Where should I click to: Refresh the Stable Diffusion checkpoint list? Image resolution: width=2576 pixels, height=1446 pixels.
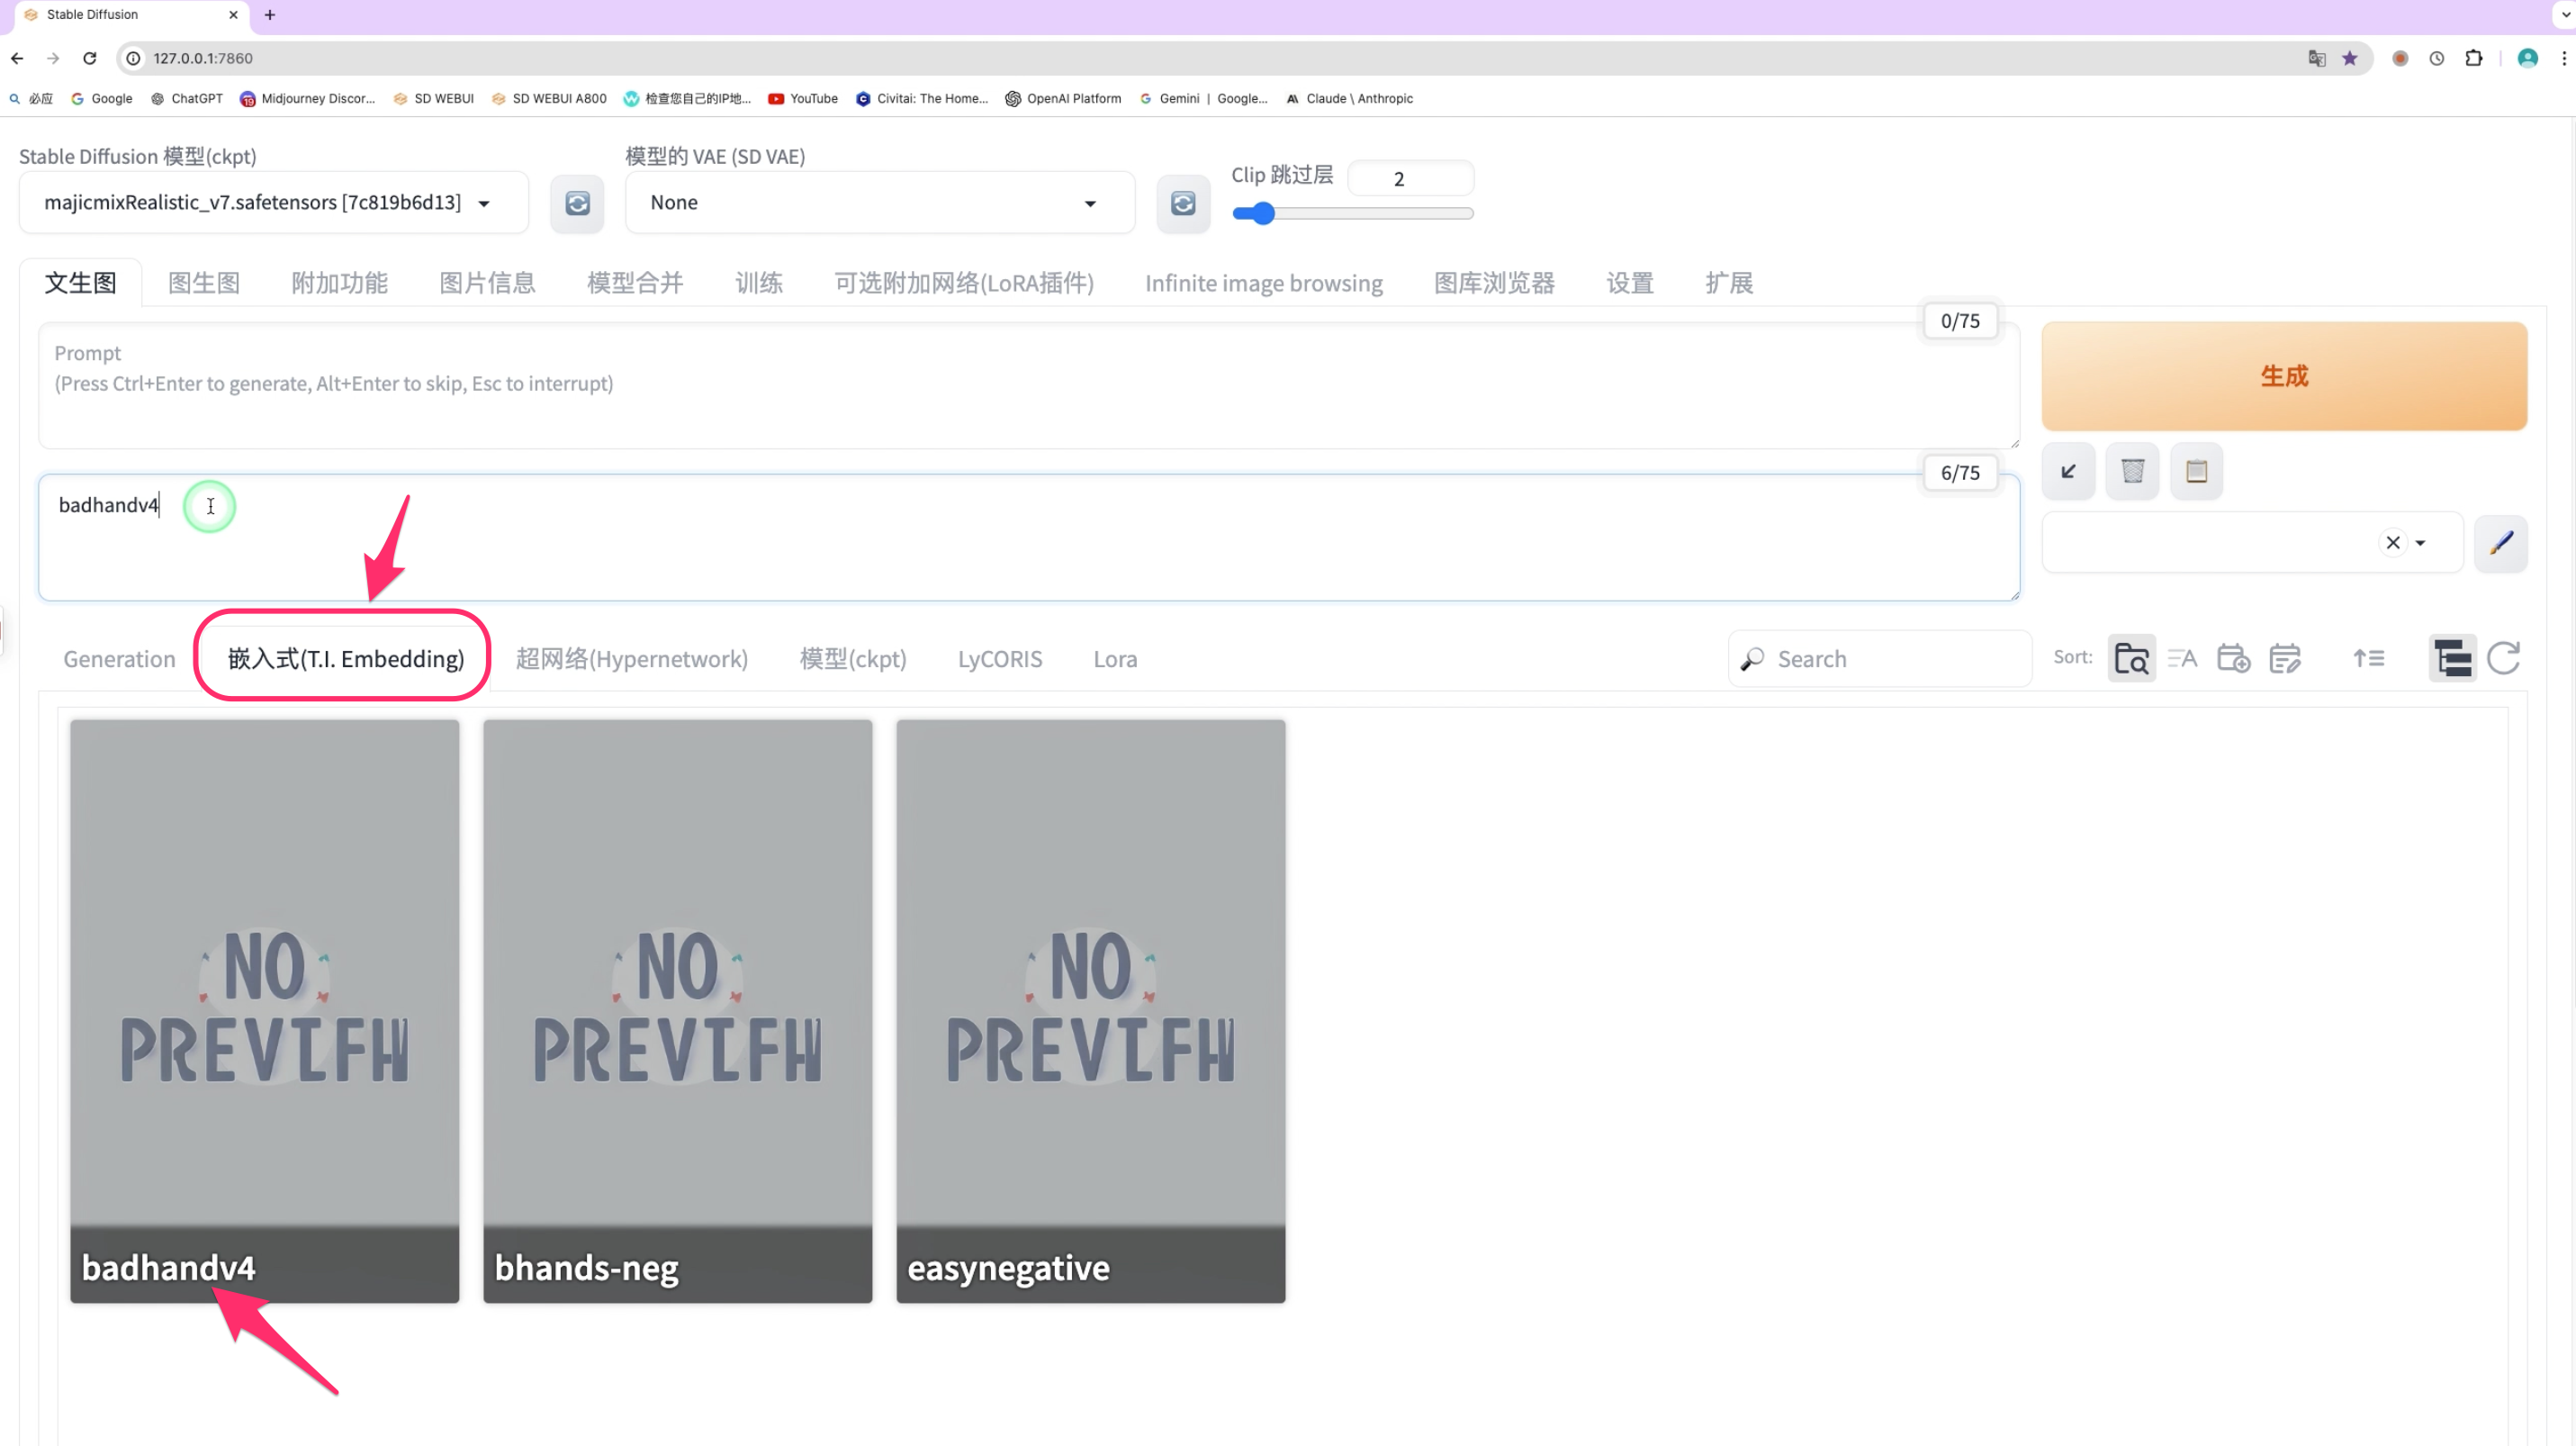click(x=577, y=203)
